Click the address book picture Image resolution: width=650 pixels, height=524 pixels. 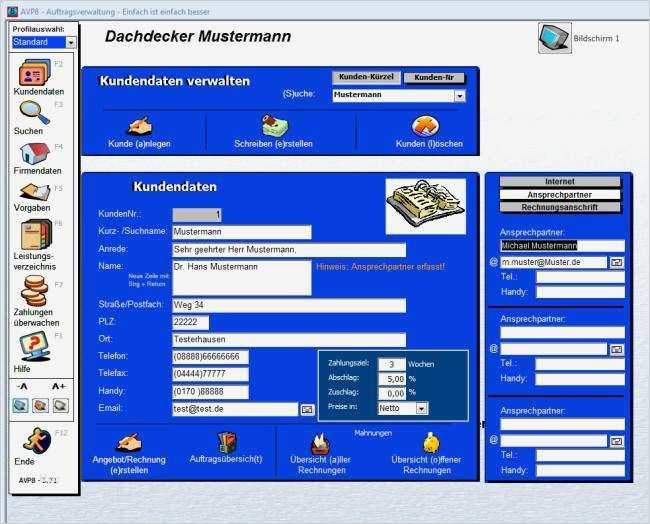click(426, 206)
